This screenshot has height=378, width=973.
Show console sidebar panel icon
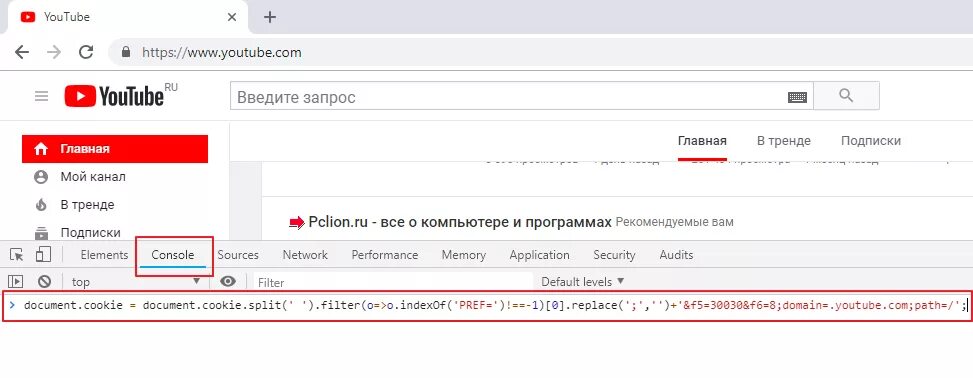click(16, 282)
